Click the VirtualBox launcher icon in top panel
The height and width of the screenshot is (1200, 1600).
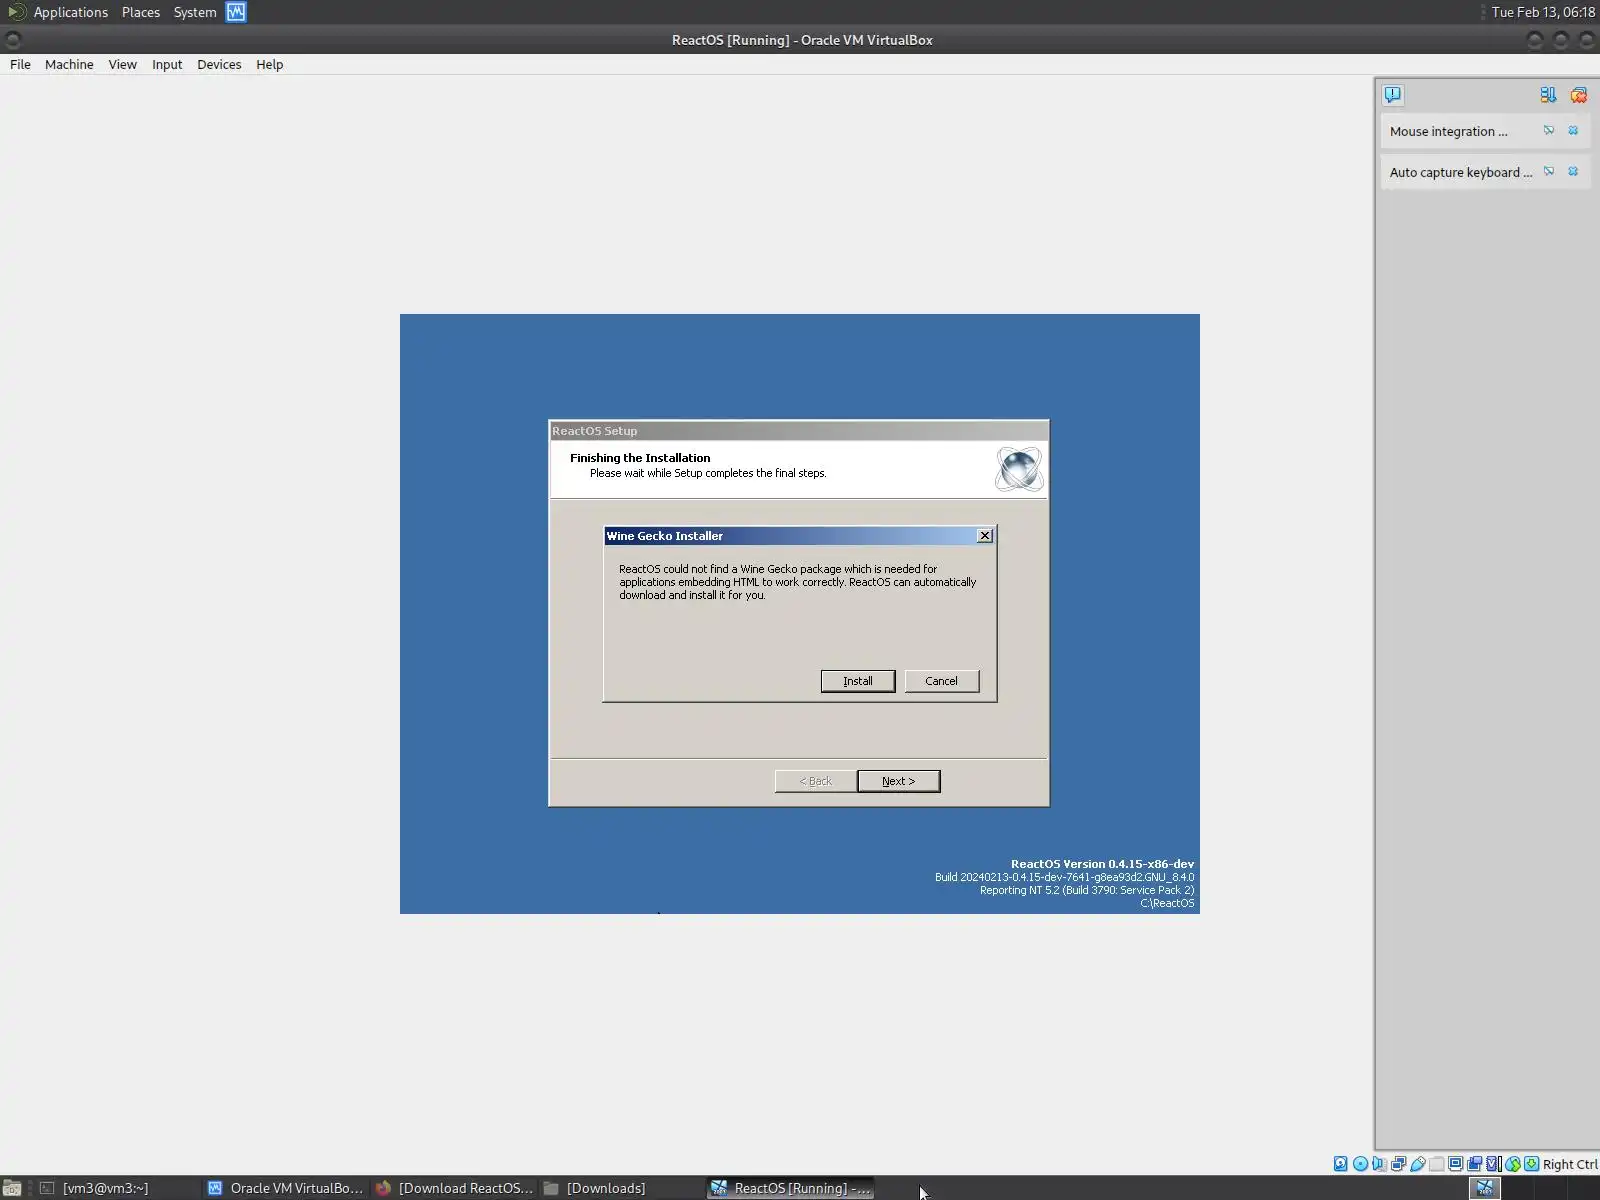(236, 12)
